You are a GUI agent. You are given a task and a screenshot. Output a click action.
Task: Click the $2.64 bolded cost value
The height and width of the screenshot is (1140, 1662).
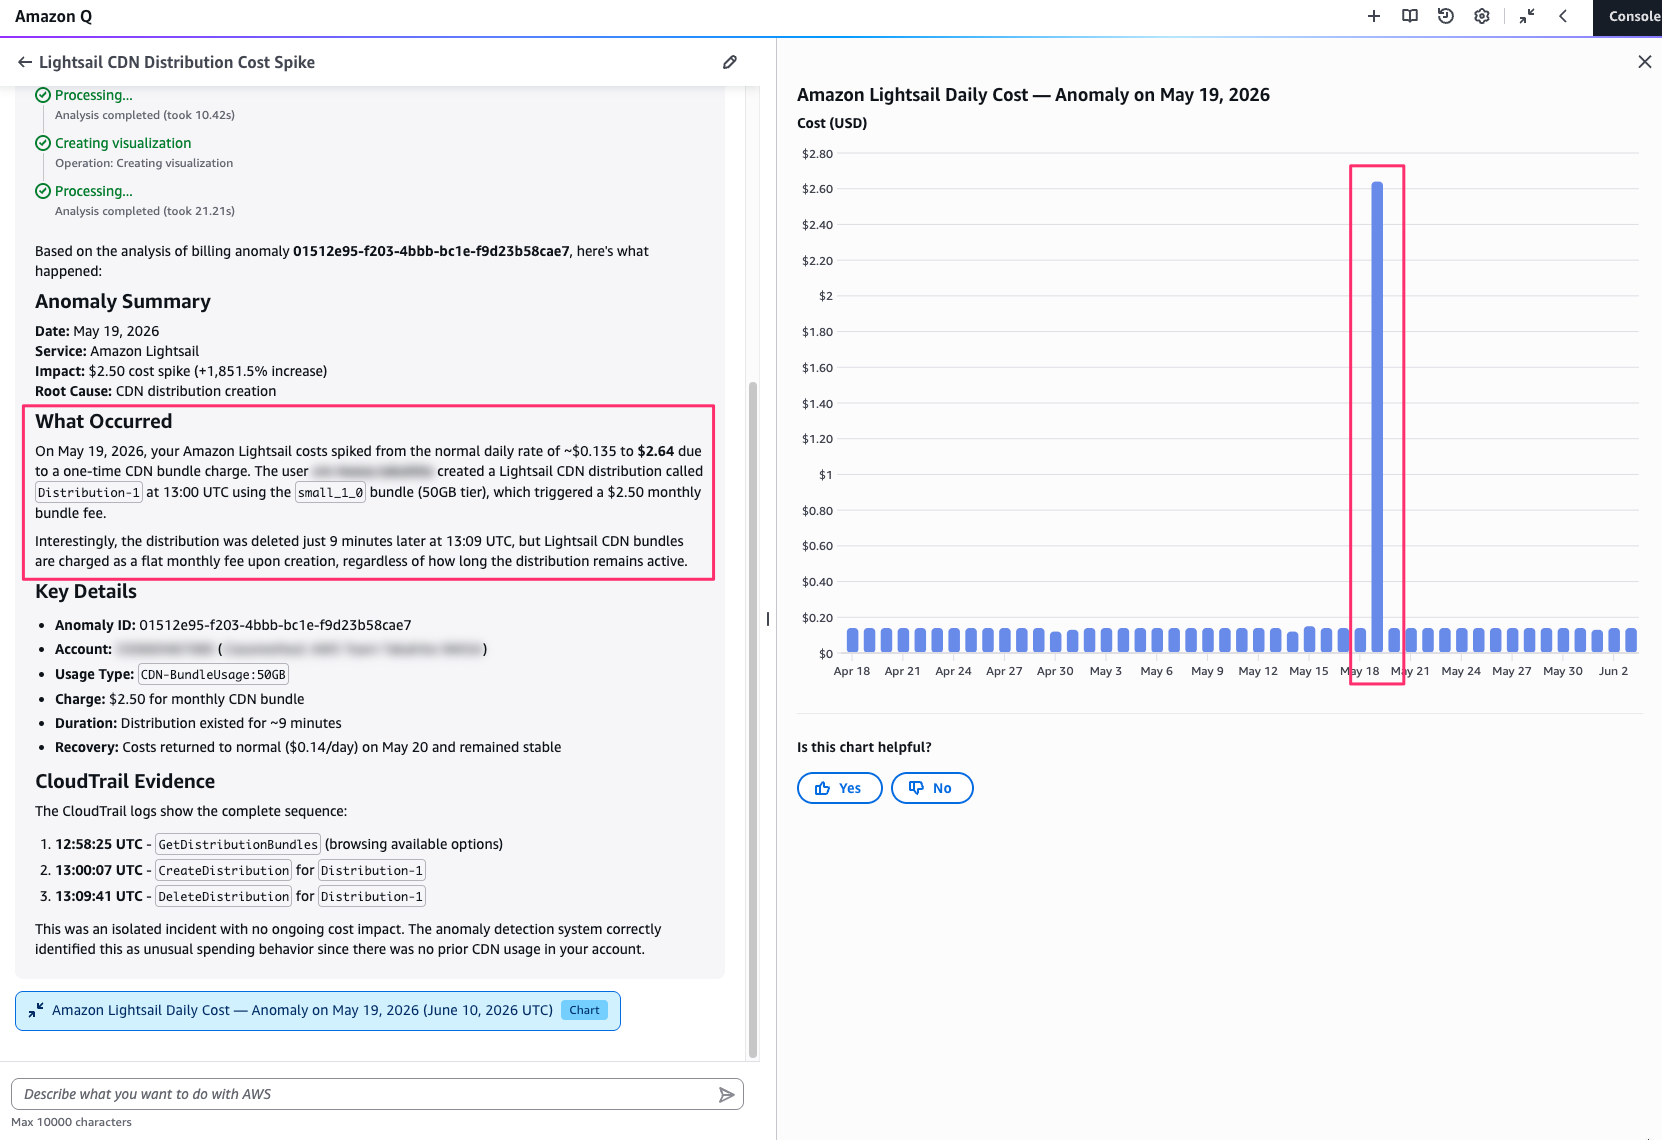click(x=656, y=451)
